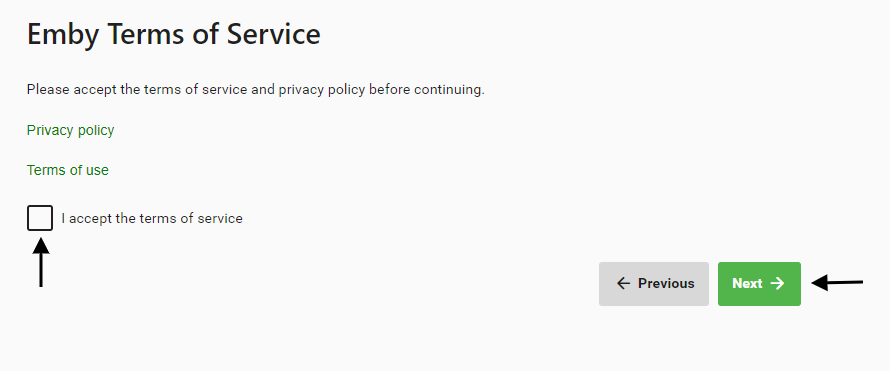The image size is (890, 371).
Task: Open the Privacy policy link
Action: point(70,130)
